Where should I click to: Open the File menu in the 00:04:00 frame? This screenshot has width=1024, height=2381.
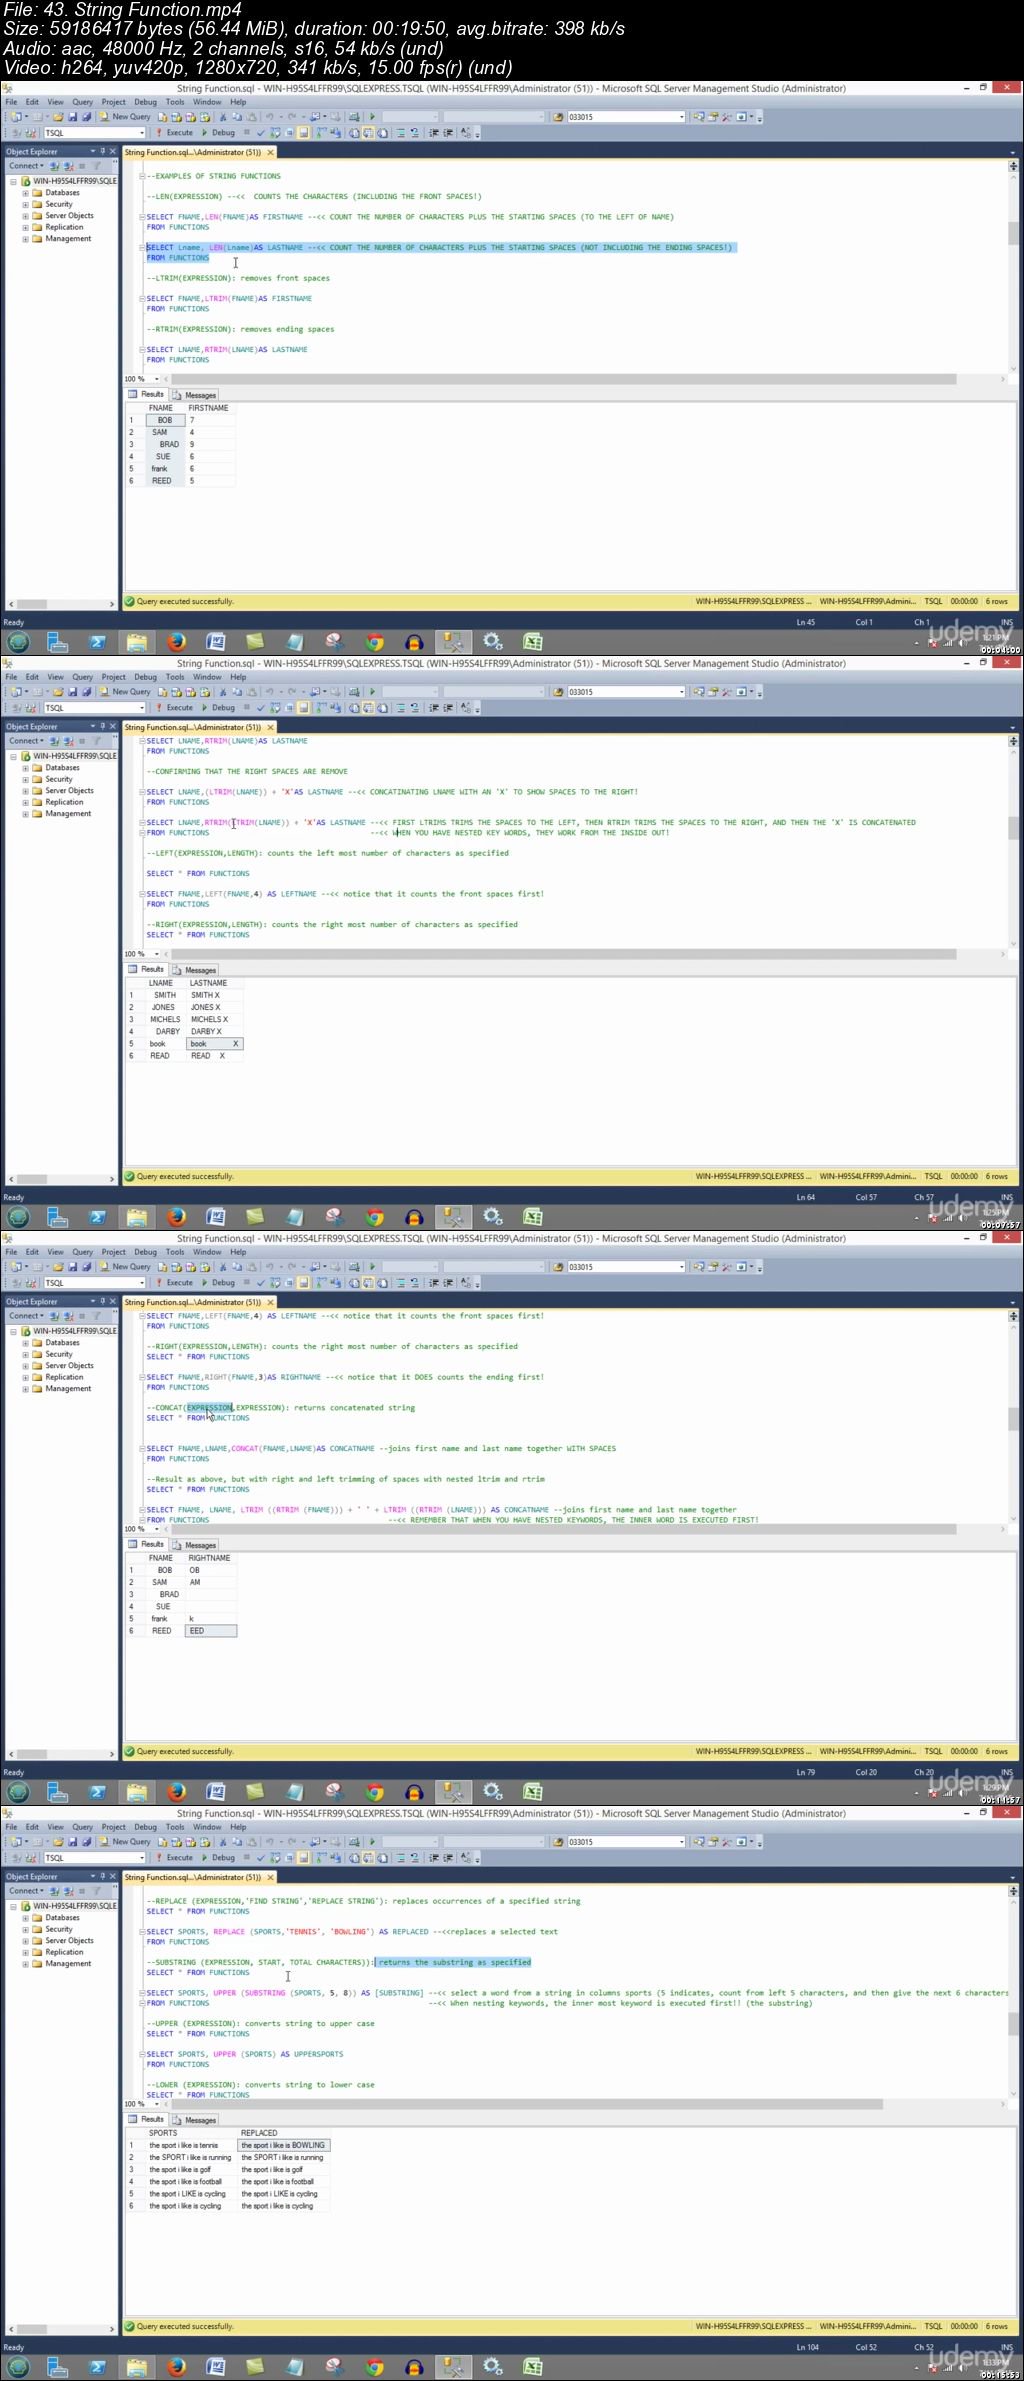tap(11, 102)
